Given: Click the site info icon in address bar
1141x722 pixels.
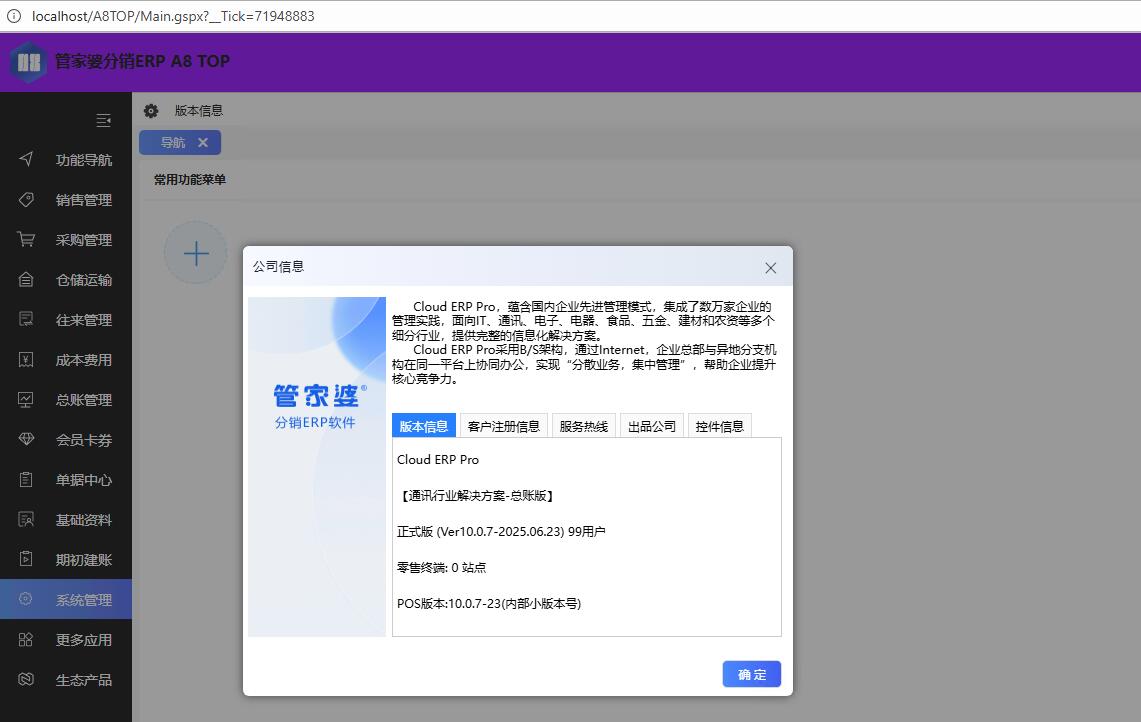Looking at the screenshot, I should (14, 16).
